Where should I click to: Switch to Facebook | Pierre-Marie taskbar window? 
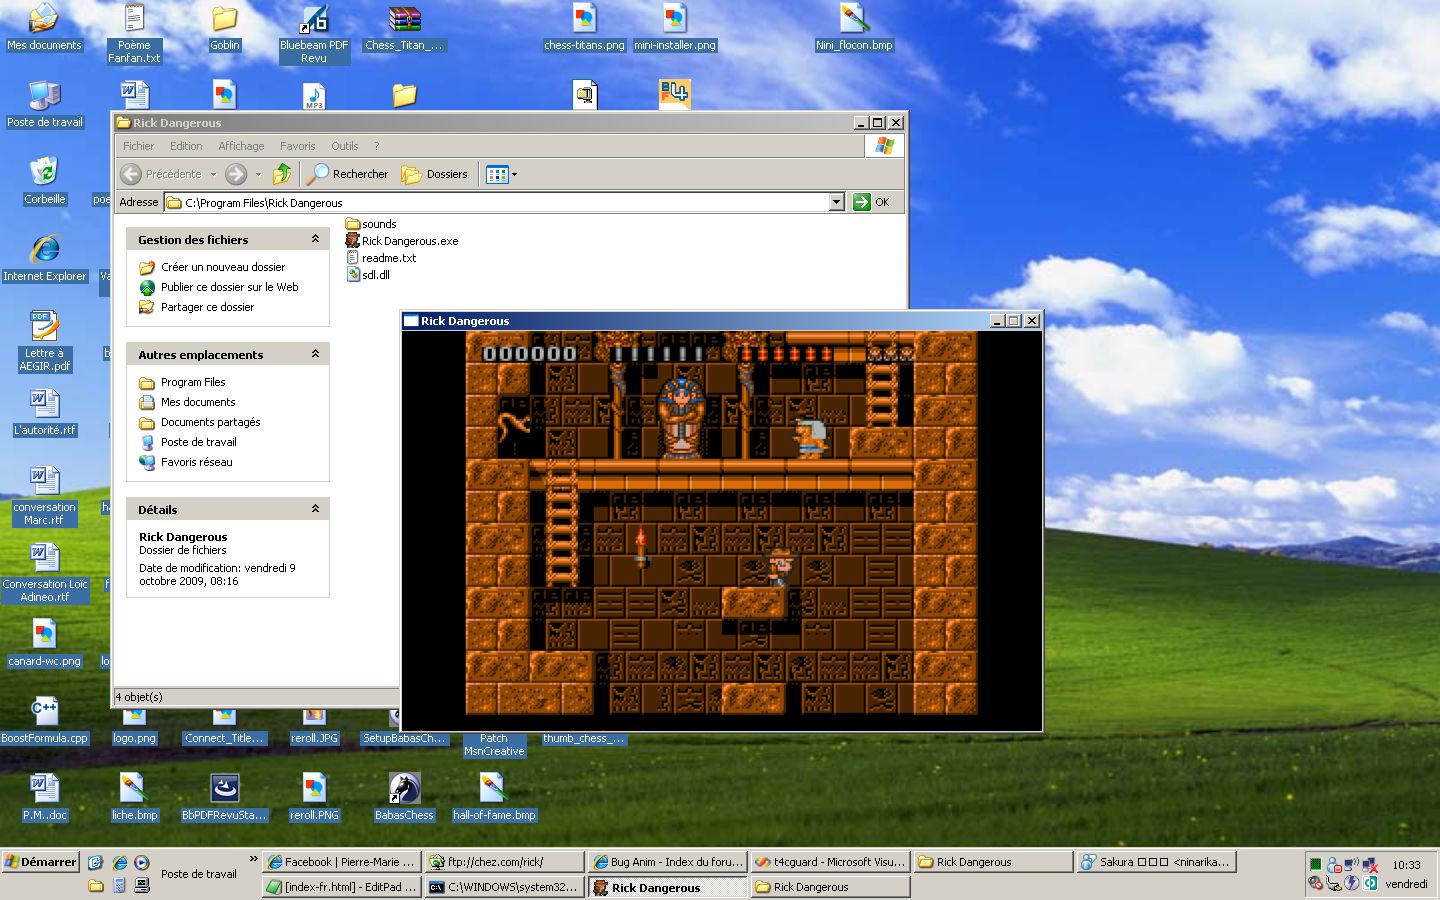coord(341,862)
